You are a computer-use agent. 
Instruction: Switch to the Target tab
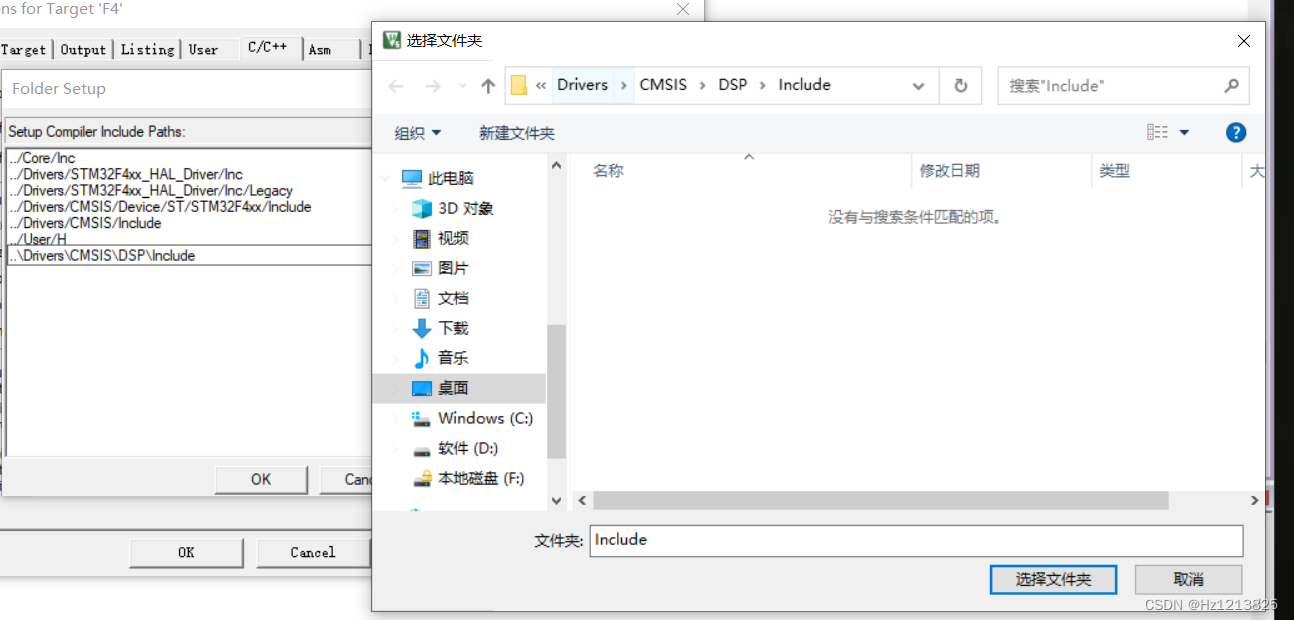coord(23,49)
